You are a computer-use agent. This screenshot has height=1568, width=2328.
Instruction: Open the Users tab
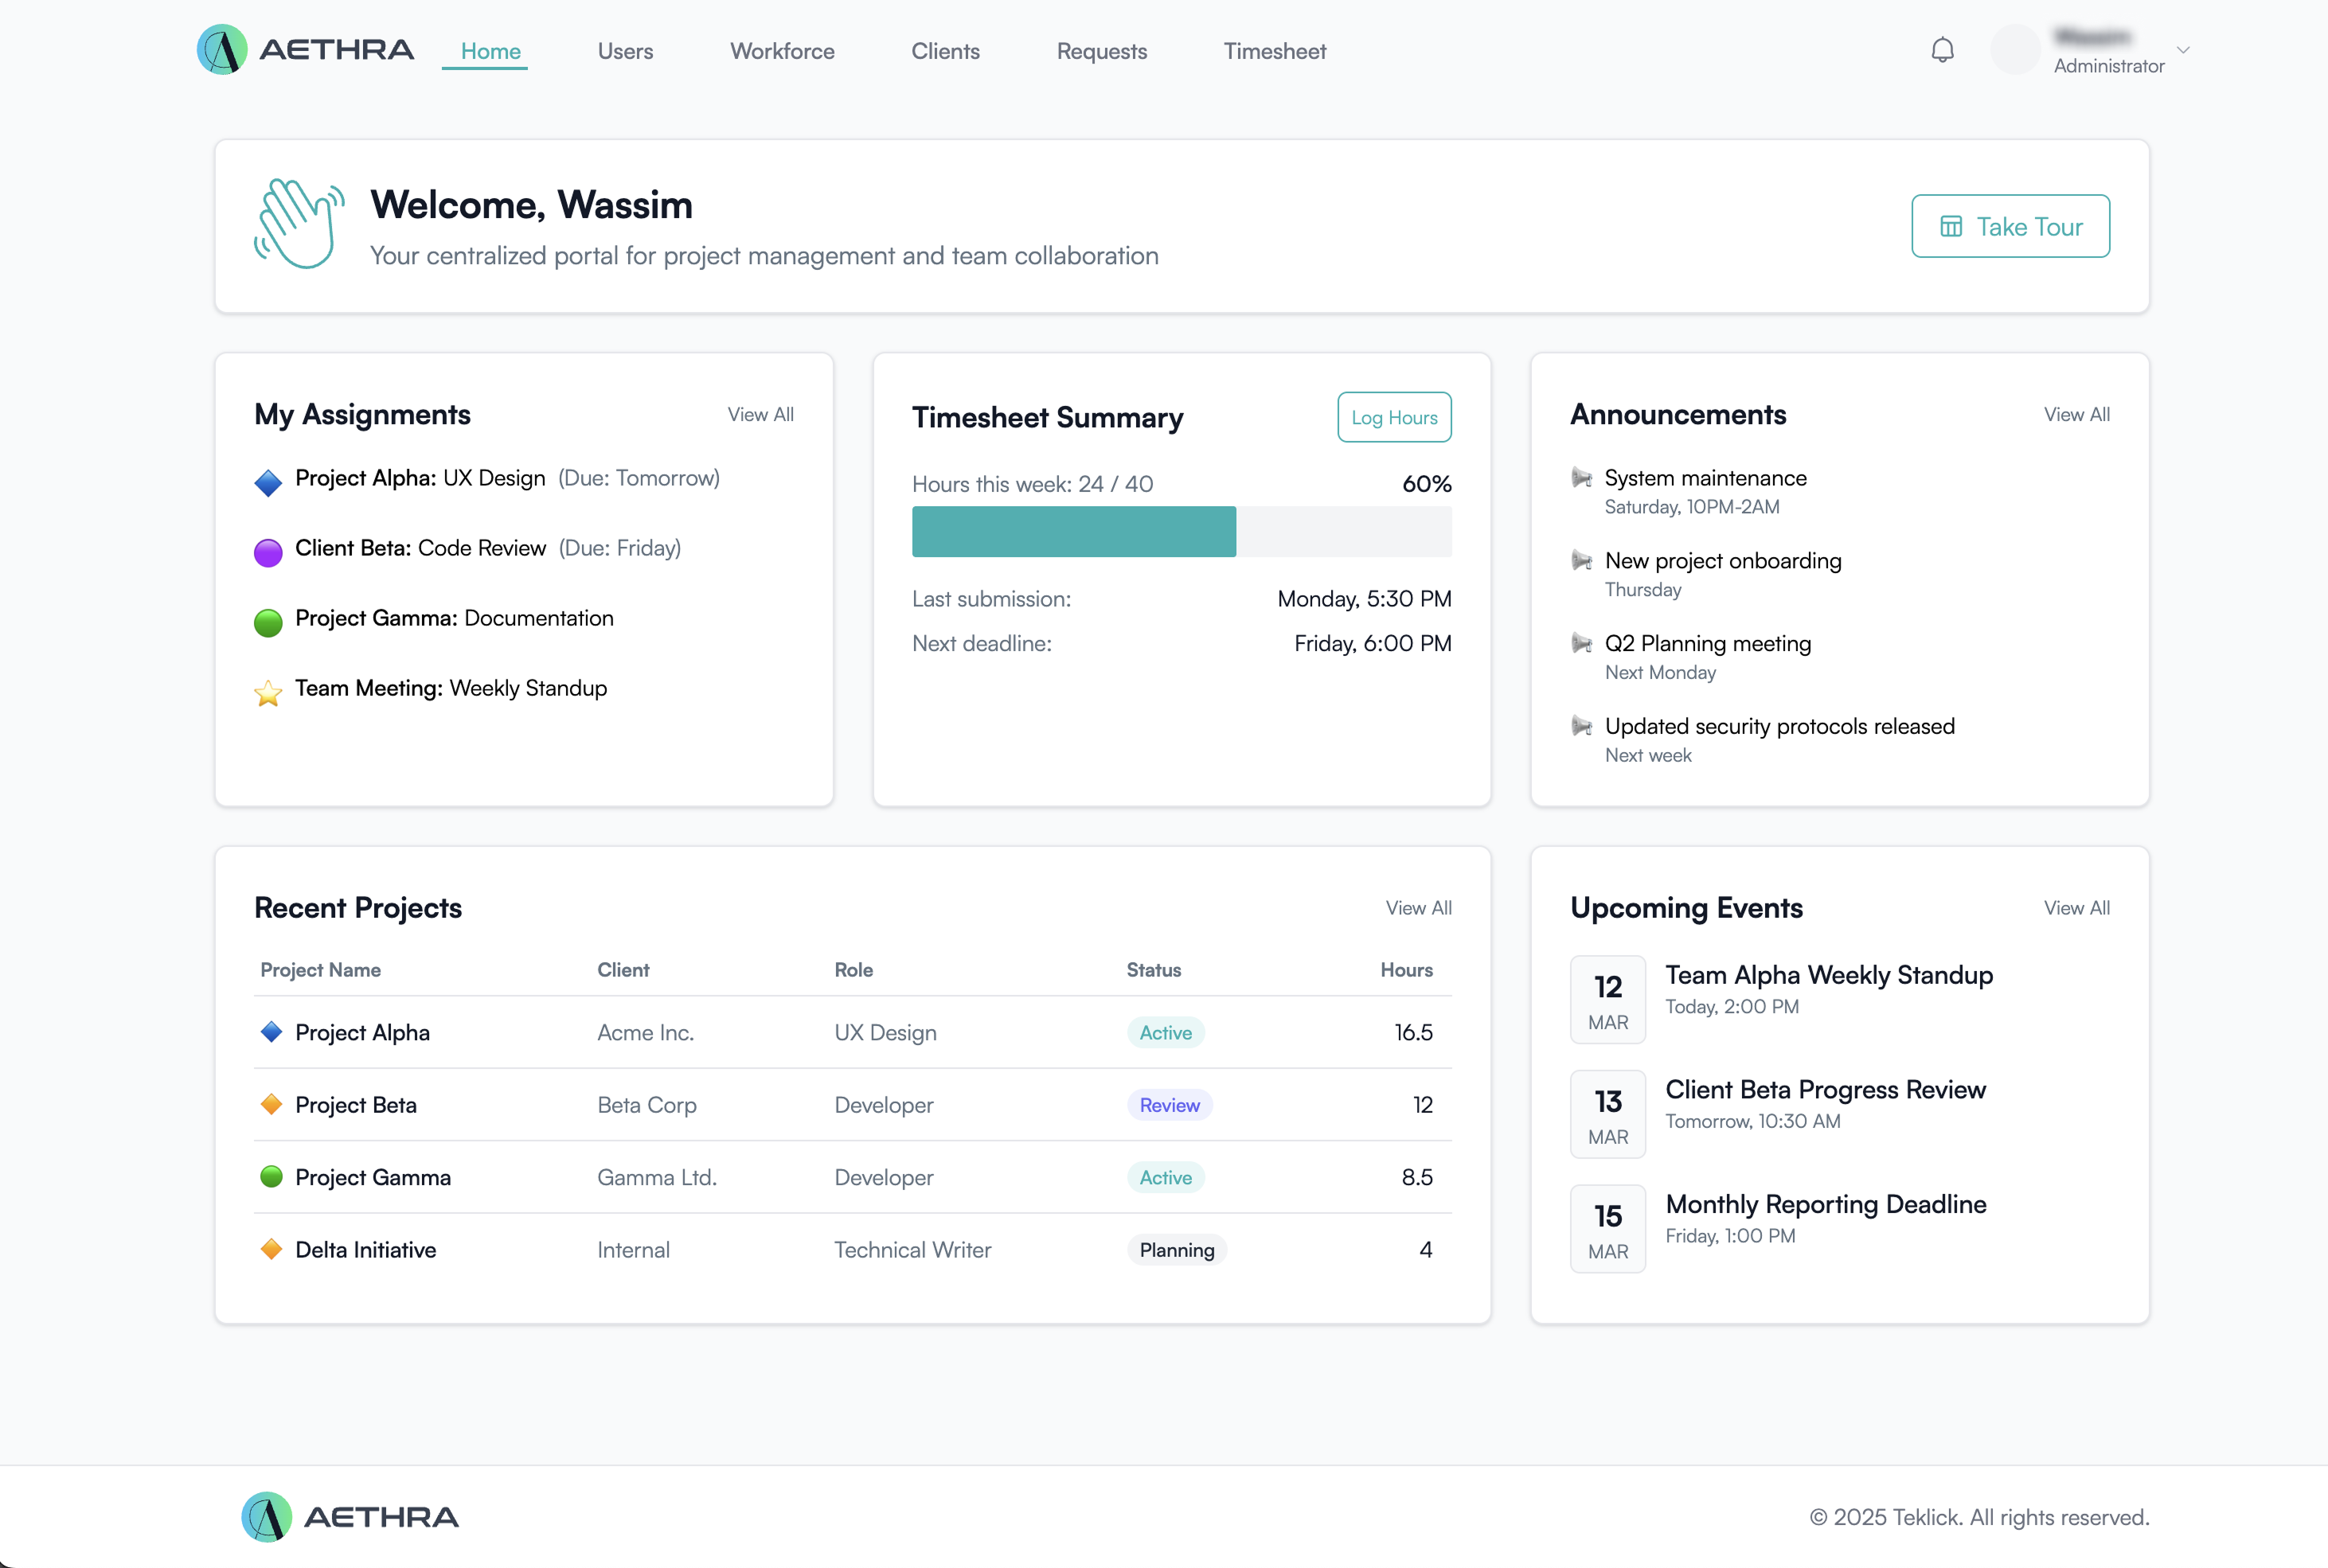(625, 51)
